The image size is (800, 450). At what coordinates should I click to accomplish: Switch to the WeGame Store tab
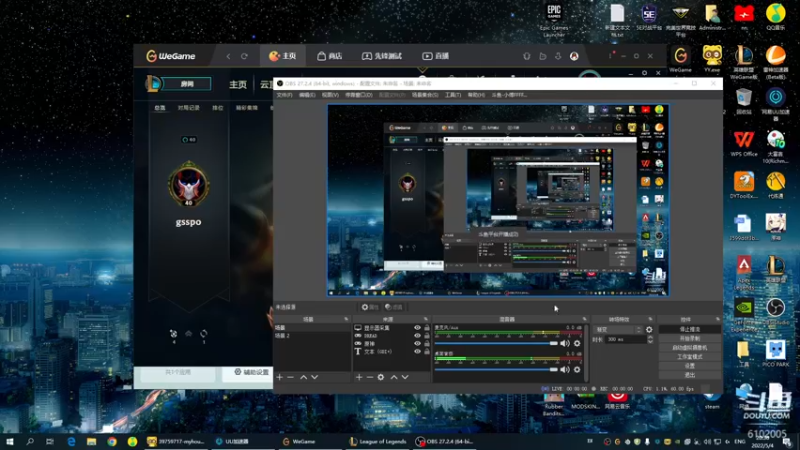click(x=330, y=56)
